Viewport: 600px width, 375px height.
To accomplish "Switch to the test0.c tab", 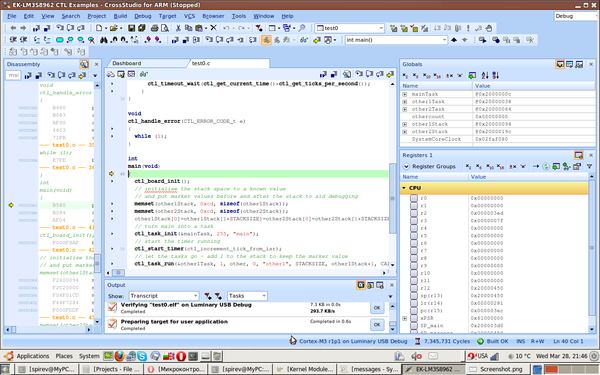I will 201,63.
